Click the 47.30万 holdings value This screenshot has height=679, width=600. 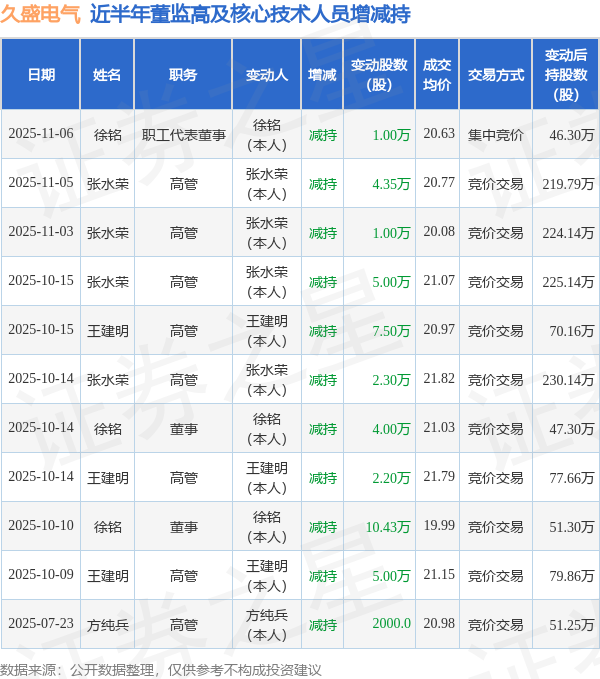pyautogui.click(x=571, y=429)
